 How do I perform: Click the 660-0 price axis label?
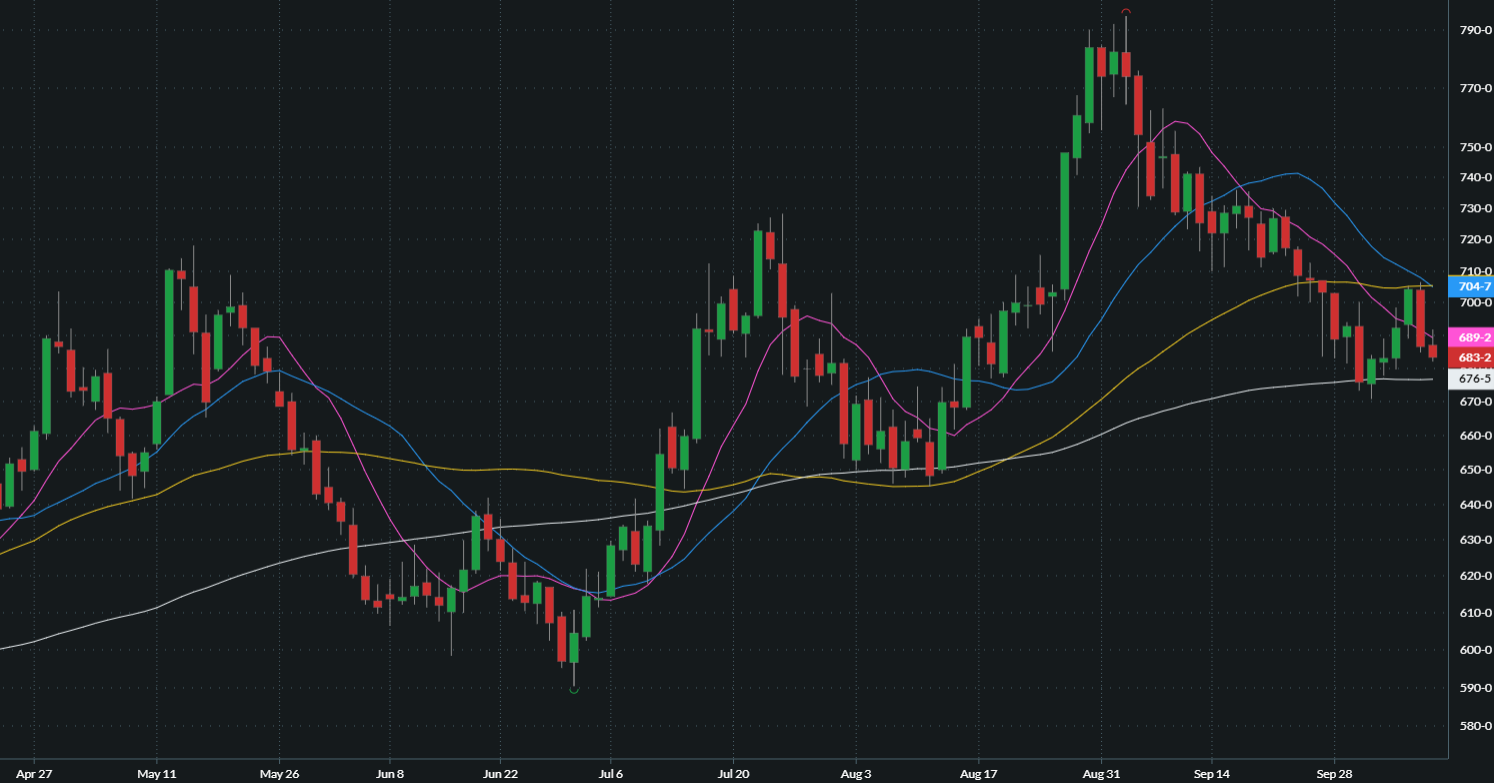tap(1475, 436)
